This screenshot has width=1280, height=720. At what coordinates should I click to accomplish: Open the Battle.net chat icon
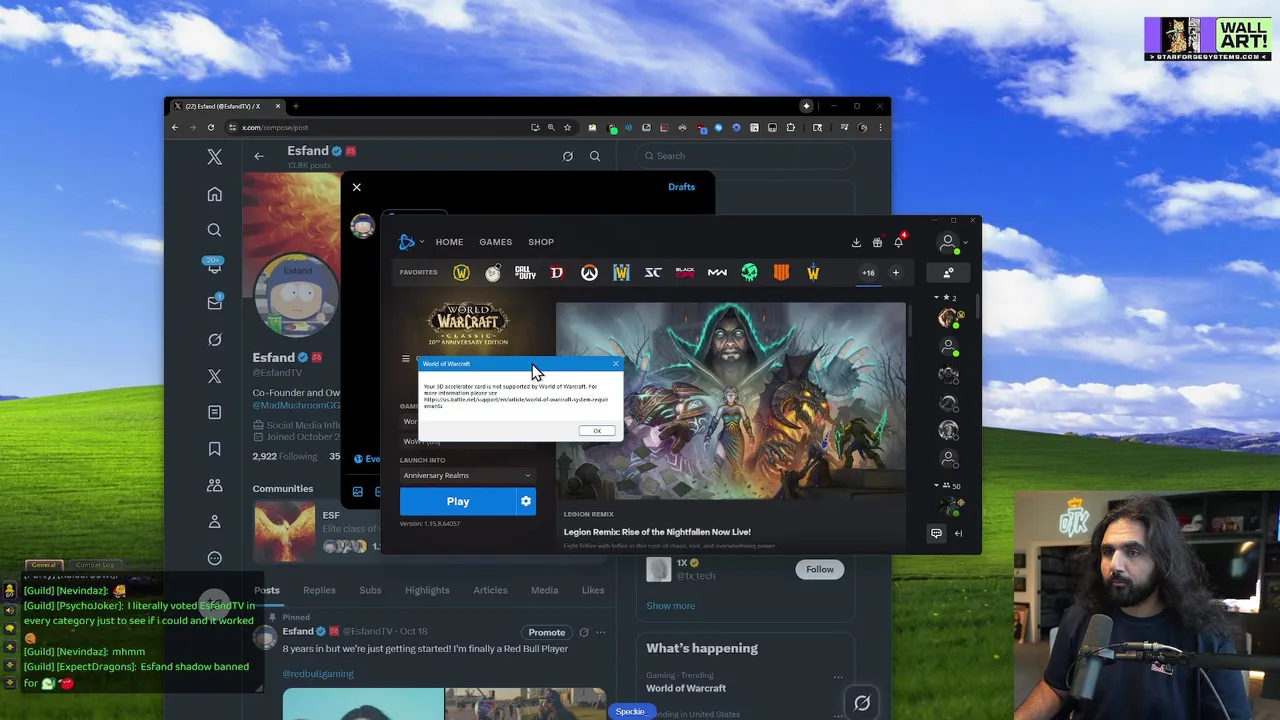[x=936, y=533]
